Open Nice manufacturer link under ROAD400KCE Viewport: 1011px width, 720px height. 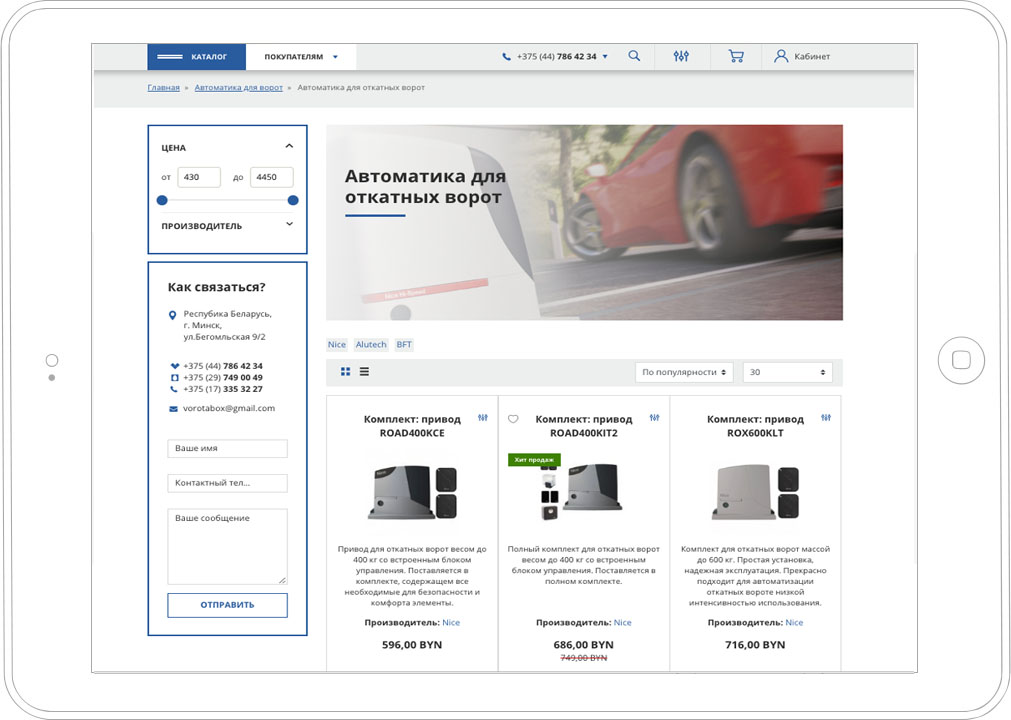tap(451, 623)
